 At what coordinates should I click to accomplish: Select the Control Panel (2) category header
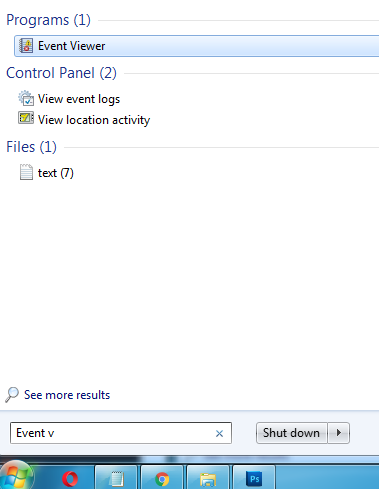[x=61, y=73]
